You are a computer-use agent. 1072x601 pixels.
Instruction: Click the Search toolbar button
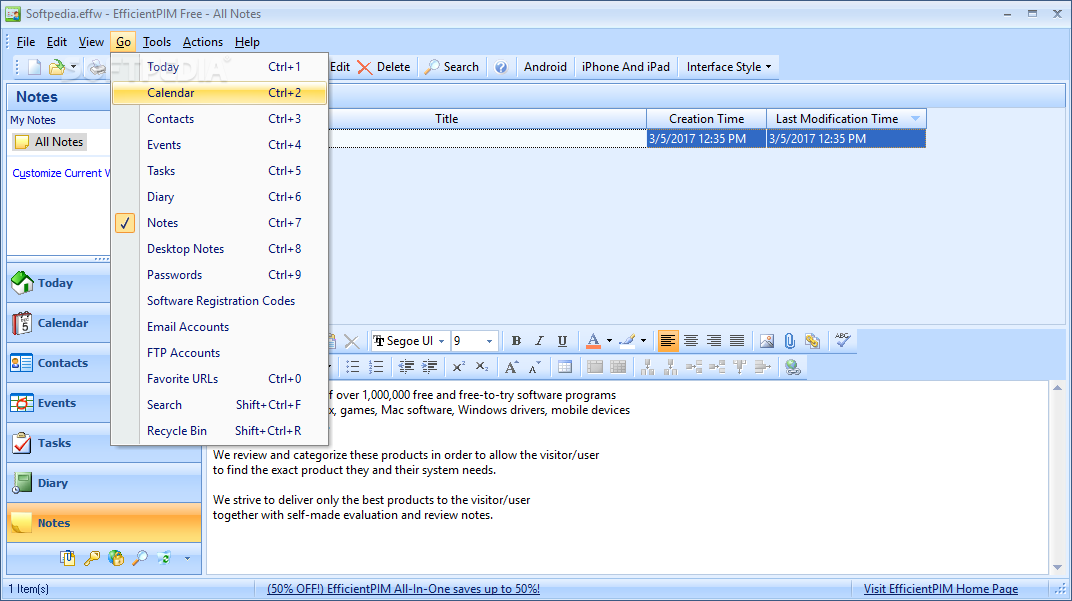click(x=452, y=67)
